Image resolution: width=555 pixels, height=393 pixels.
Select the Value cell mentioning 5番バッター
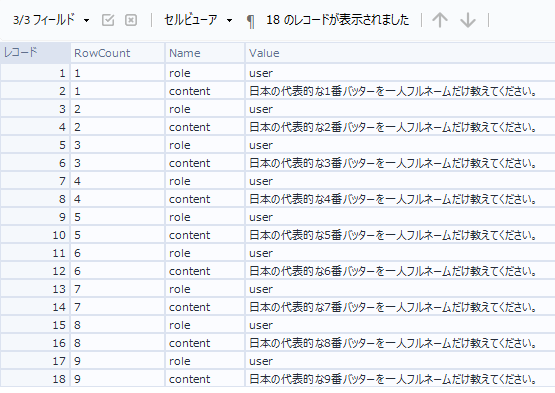(400, 235)
